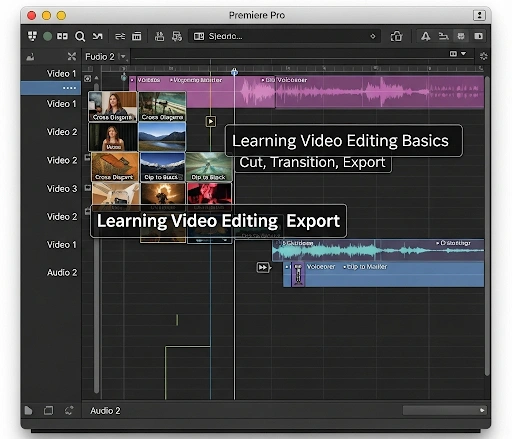512x439 pixels.
Task: Click the document-with-arrow icon beside Sjedrio dropdown
Action: pyautogui.click(x=177, y=36)
